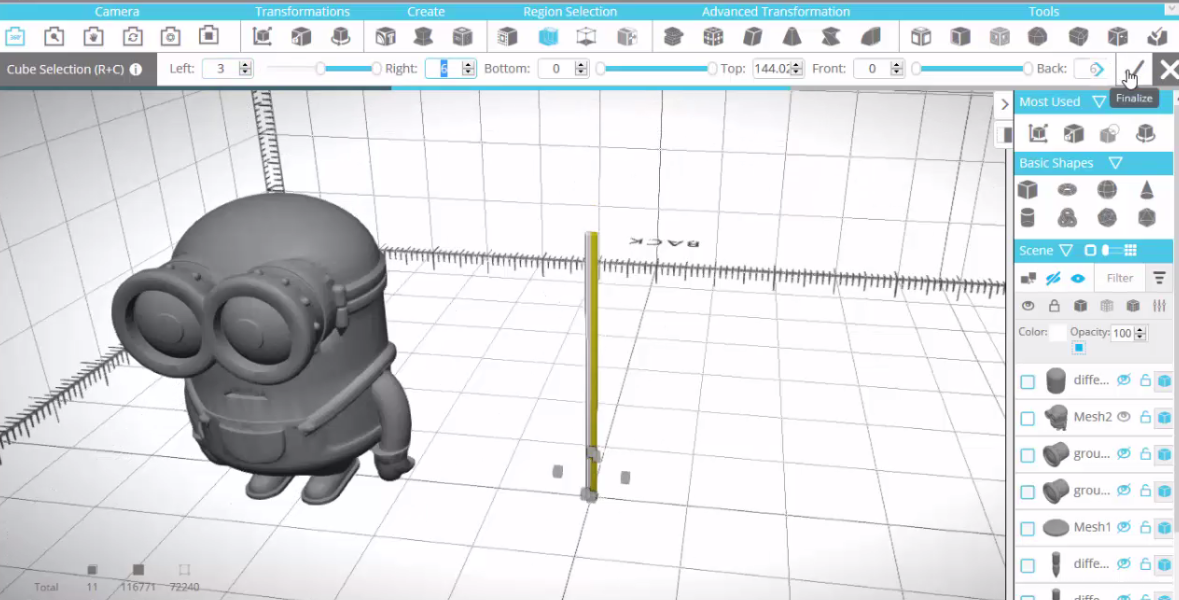The width and height of the screenshot is (1179, 600).
Task: Click the Scene Filter text field
Action: (x=1120, y=278)
